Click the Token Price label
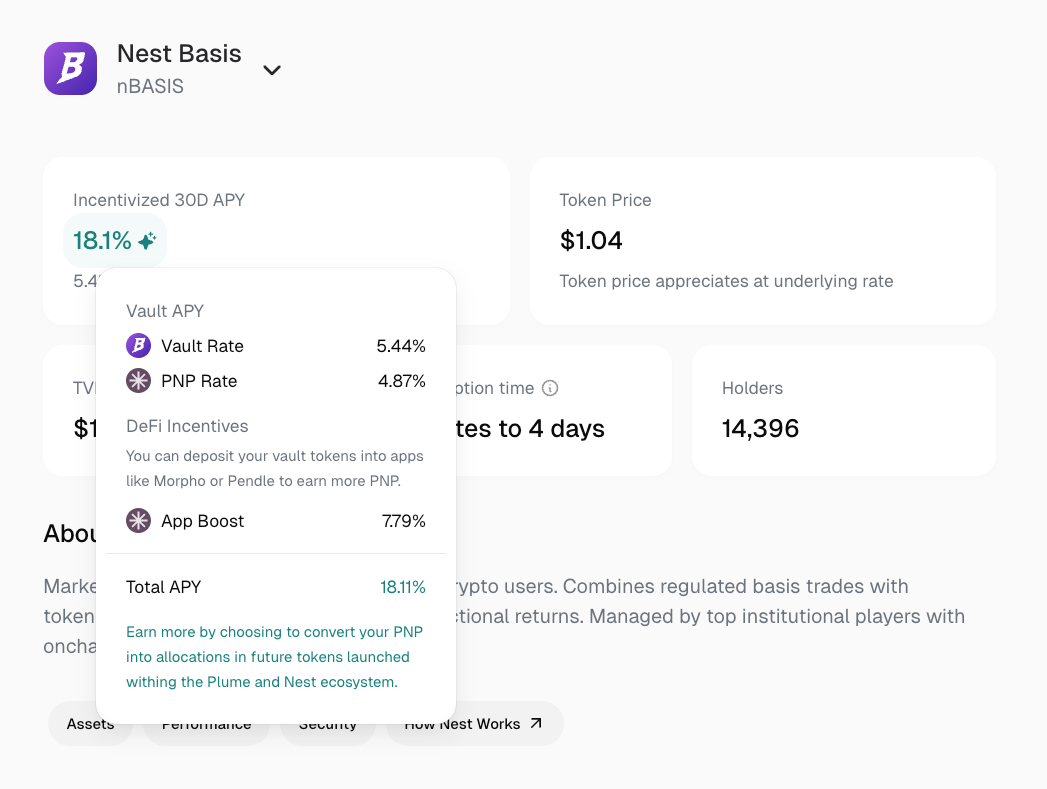Screen dimensions: 1047x789 [605, 200]
